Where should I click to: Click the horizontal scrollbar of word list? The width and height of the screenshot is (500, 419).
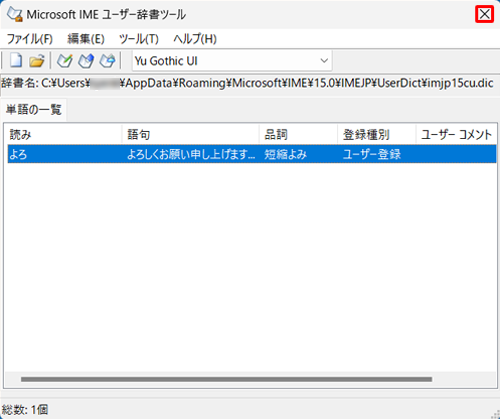(x=226, y=379)
